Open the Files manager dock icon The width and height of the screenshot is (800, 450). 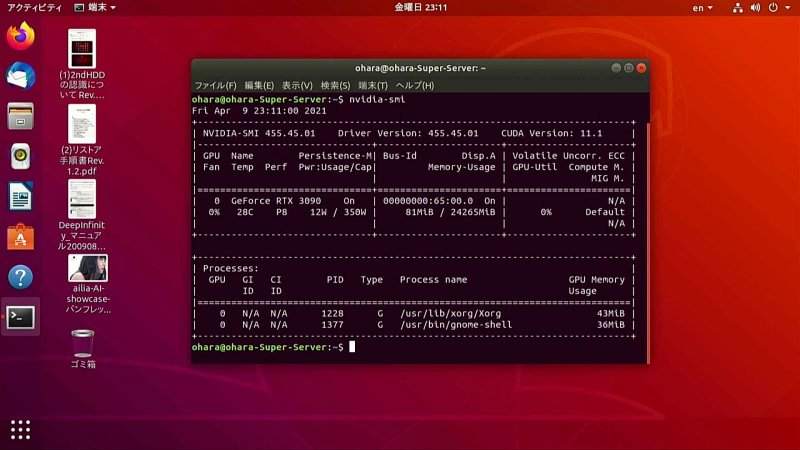coord(20,116)
